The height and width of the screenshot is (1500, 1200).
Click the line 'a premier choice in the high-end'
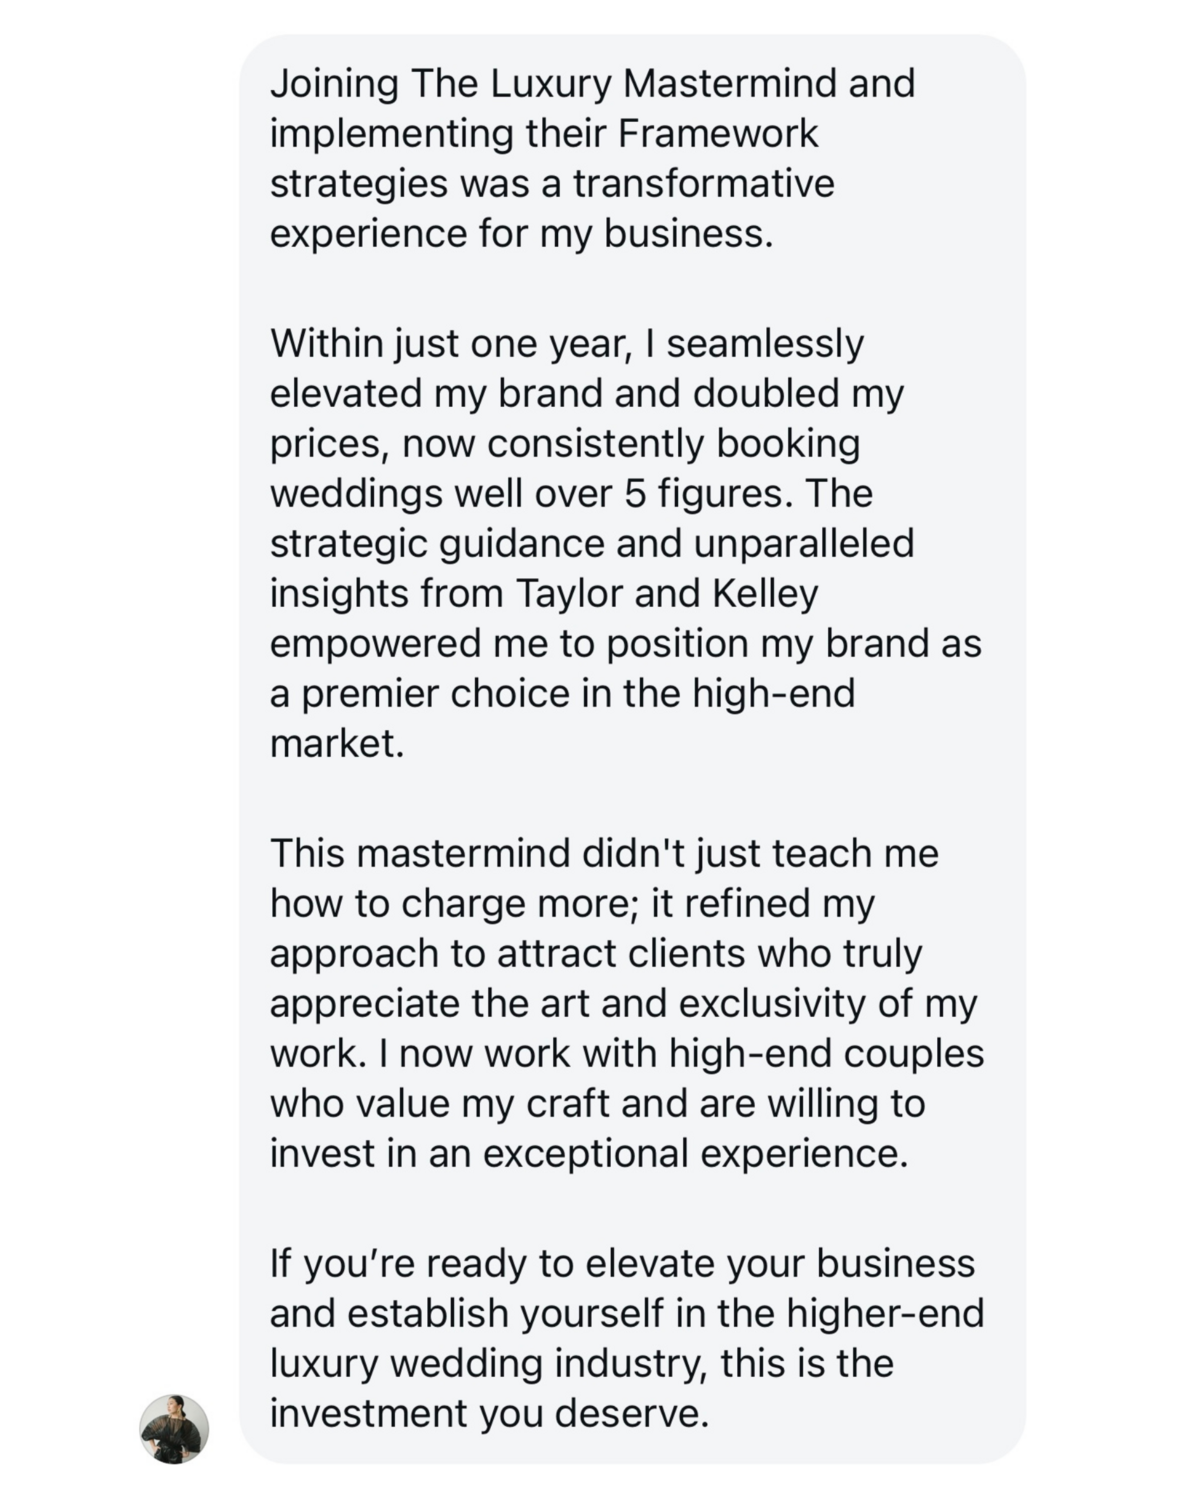tap(562, 693)
